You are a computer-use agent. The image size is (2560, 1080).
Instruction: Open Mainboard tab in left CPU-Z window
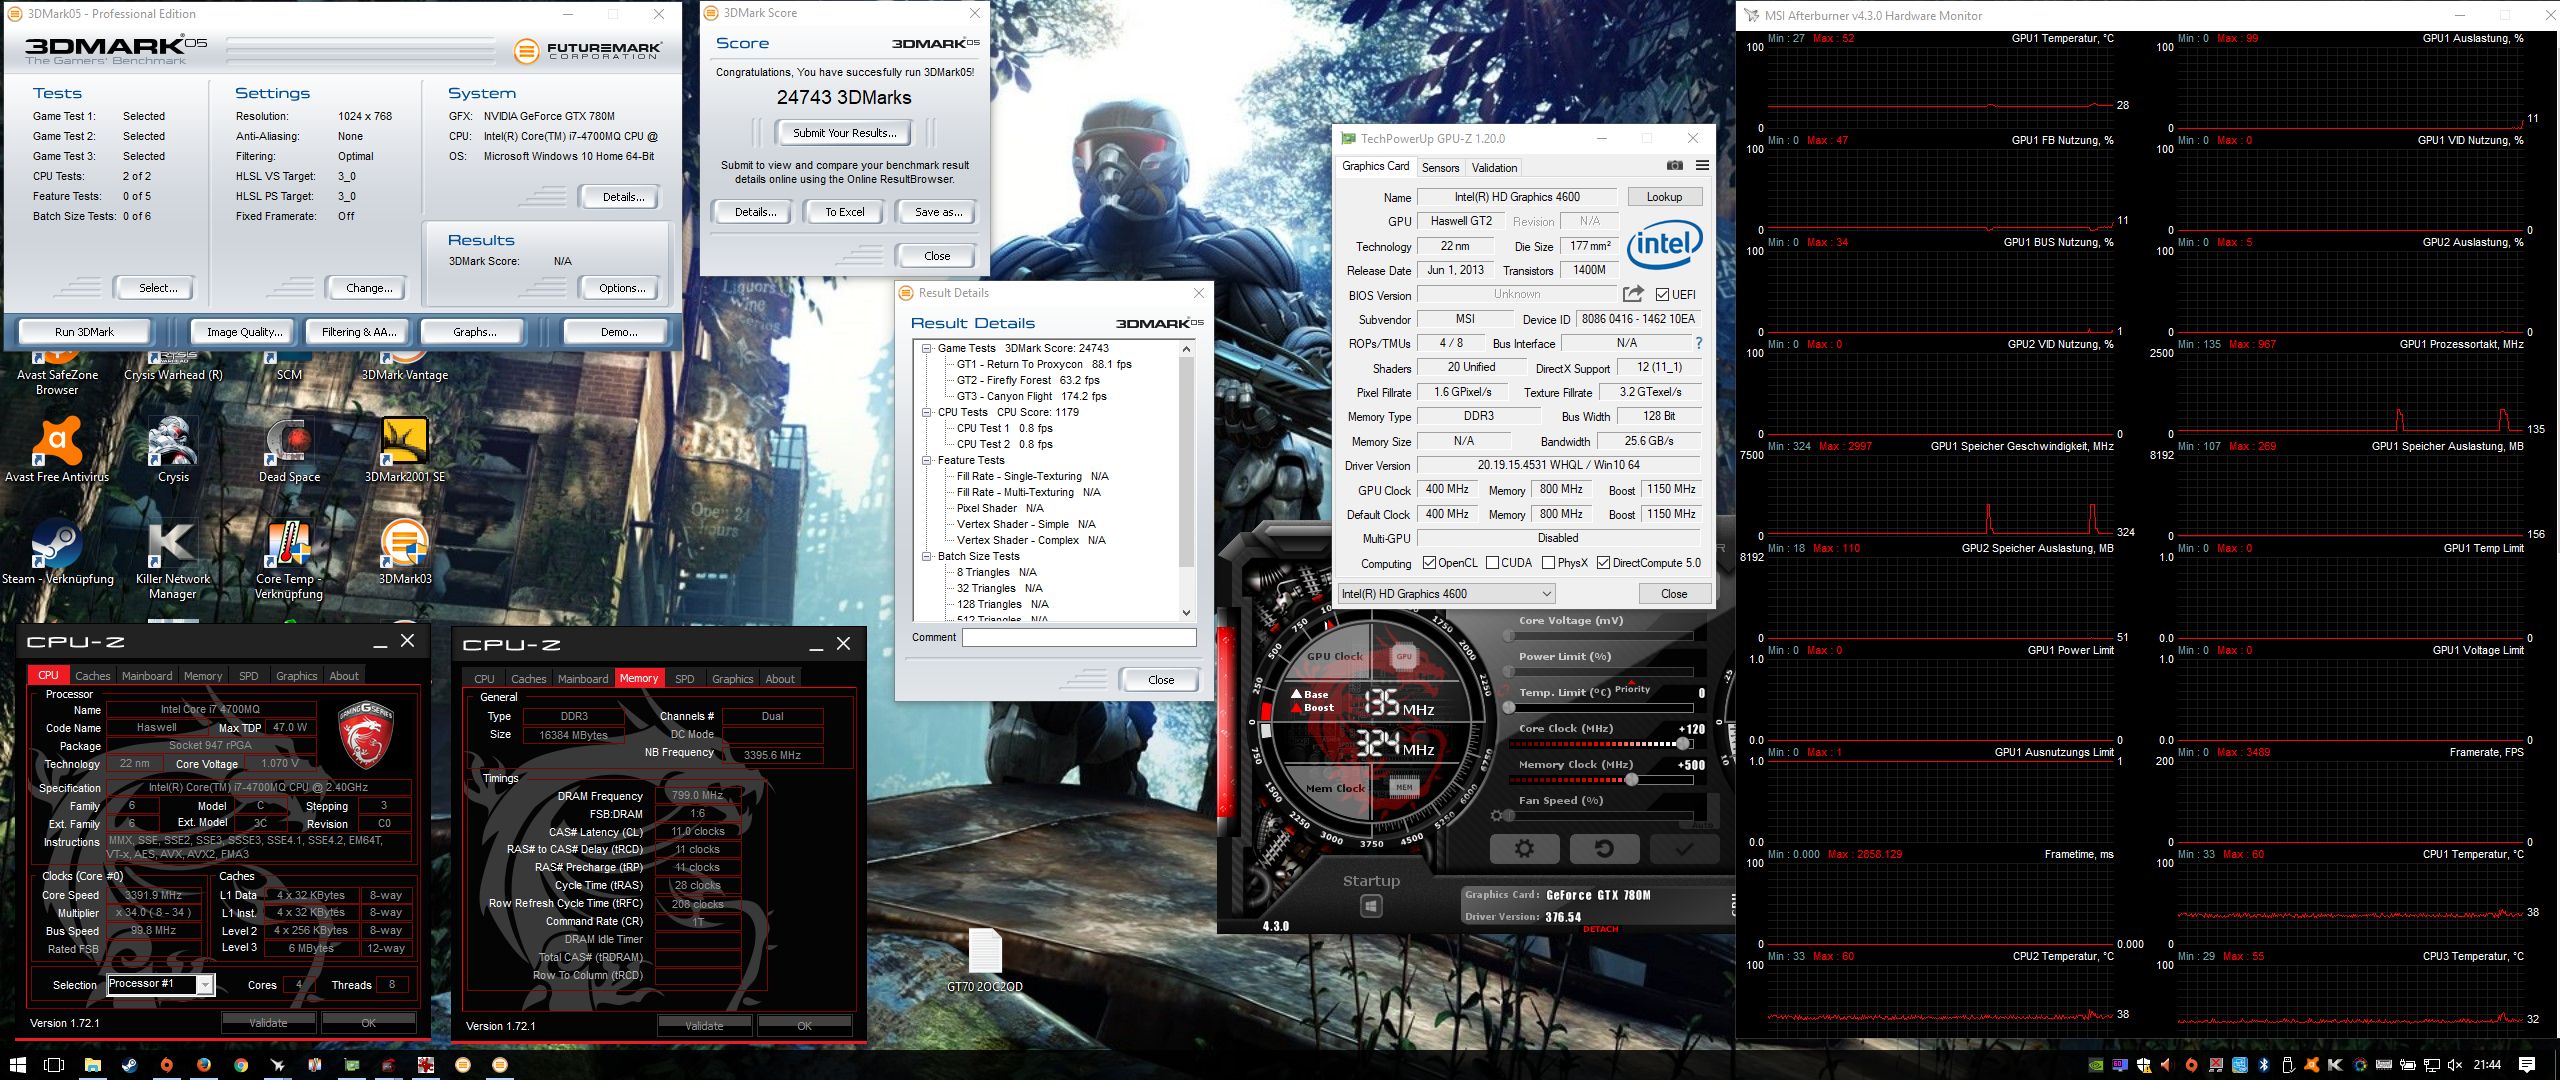tap(147, 676)
